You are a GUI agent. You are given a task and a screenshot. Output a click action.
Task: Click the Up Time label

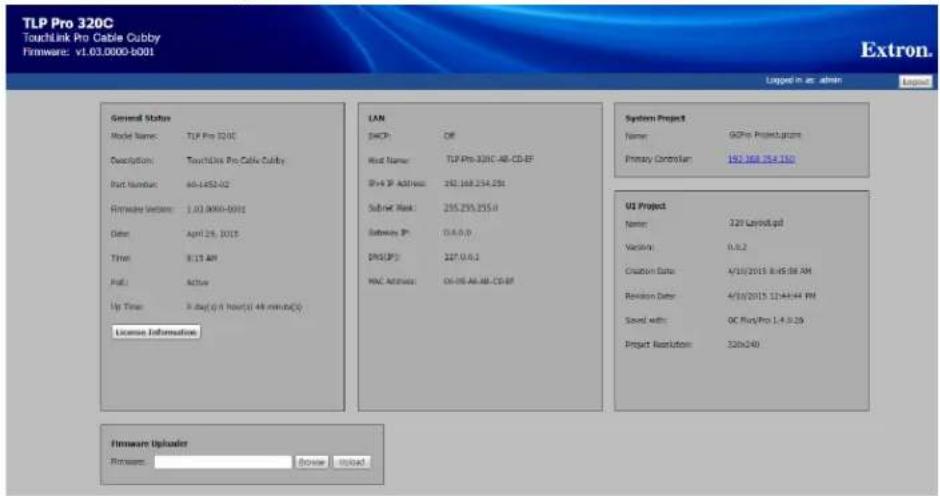click(126, 307)
